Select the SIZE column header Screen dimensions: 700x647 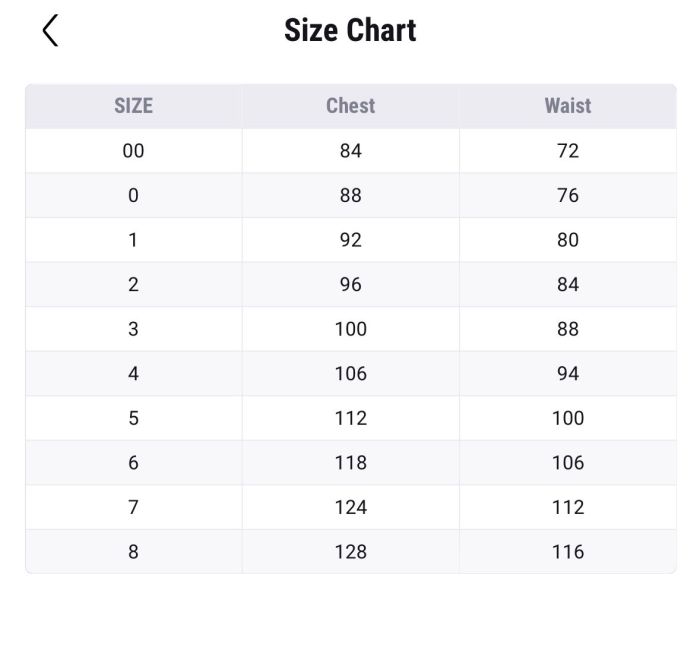[x=133, y=106]
